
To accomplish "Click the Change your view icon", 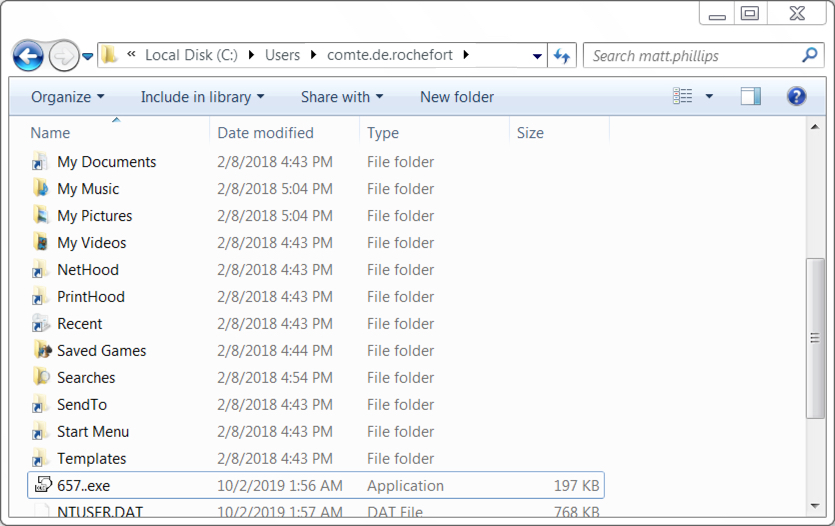I will 683,96.
